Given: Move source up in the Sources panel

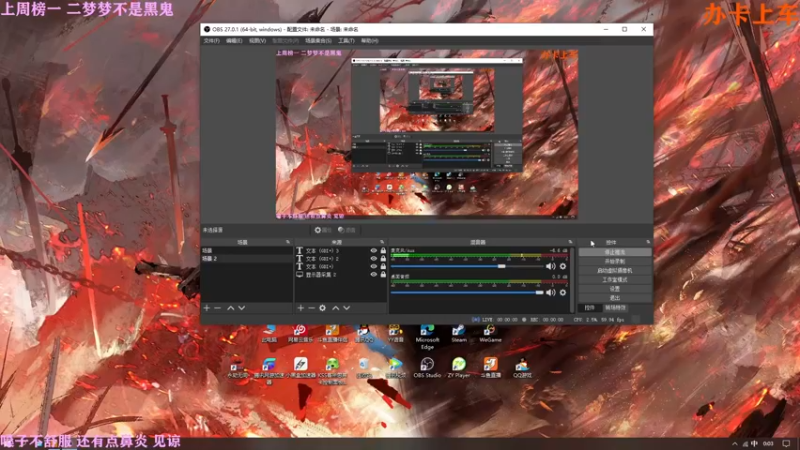Looking at the screenshot, I should click(x=335, y=308).
